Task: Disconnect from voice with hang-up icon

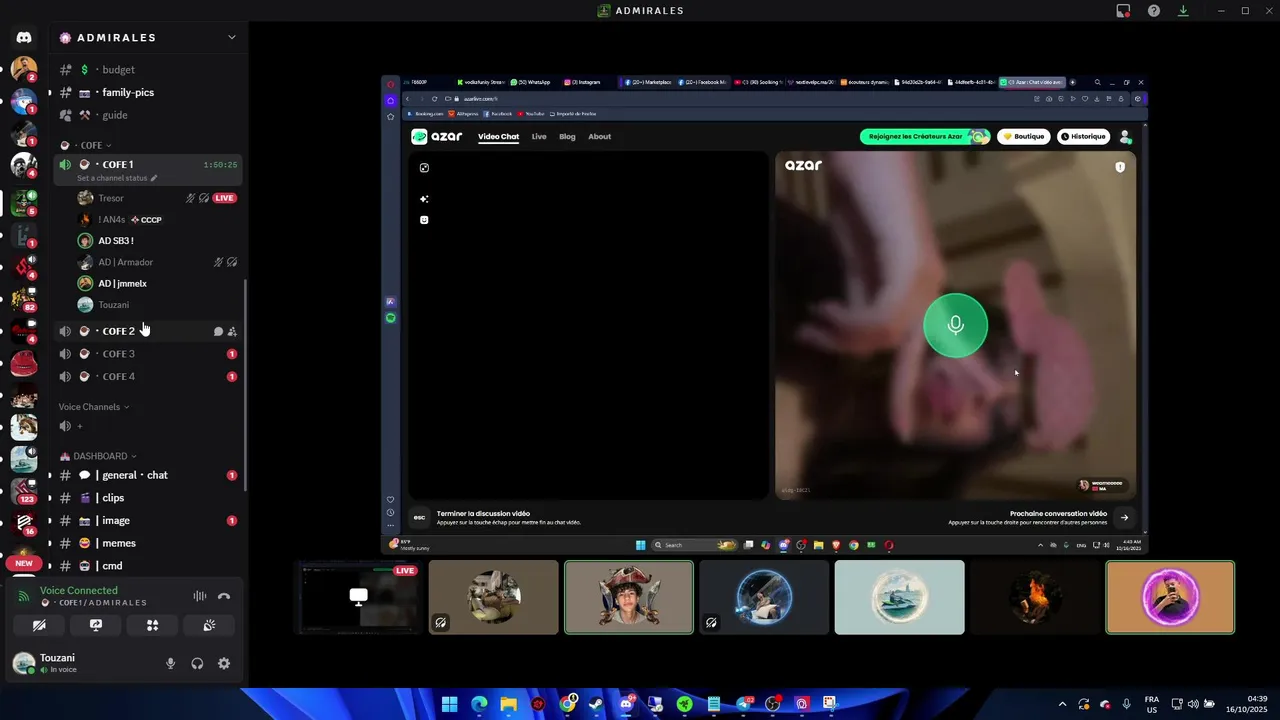Action: pos(224,596)
